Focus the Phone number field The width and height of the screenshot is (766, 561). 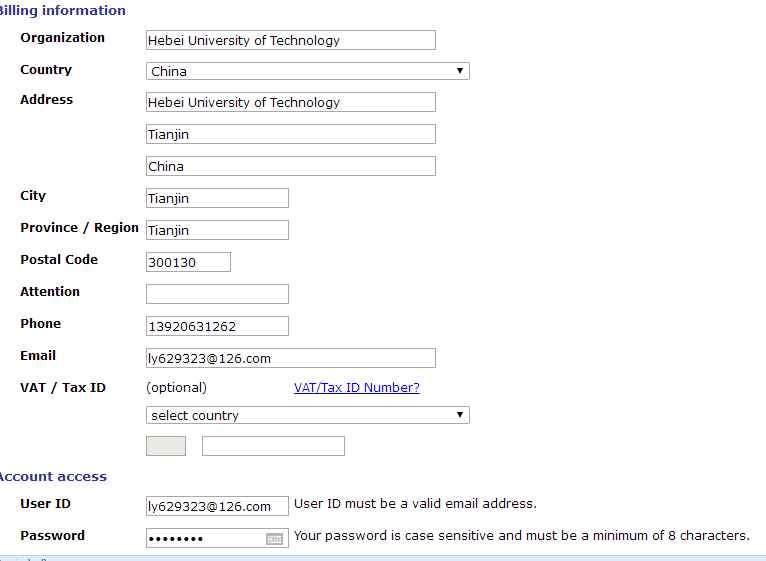point(217,326)
